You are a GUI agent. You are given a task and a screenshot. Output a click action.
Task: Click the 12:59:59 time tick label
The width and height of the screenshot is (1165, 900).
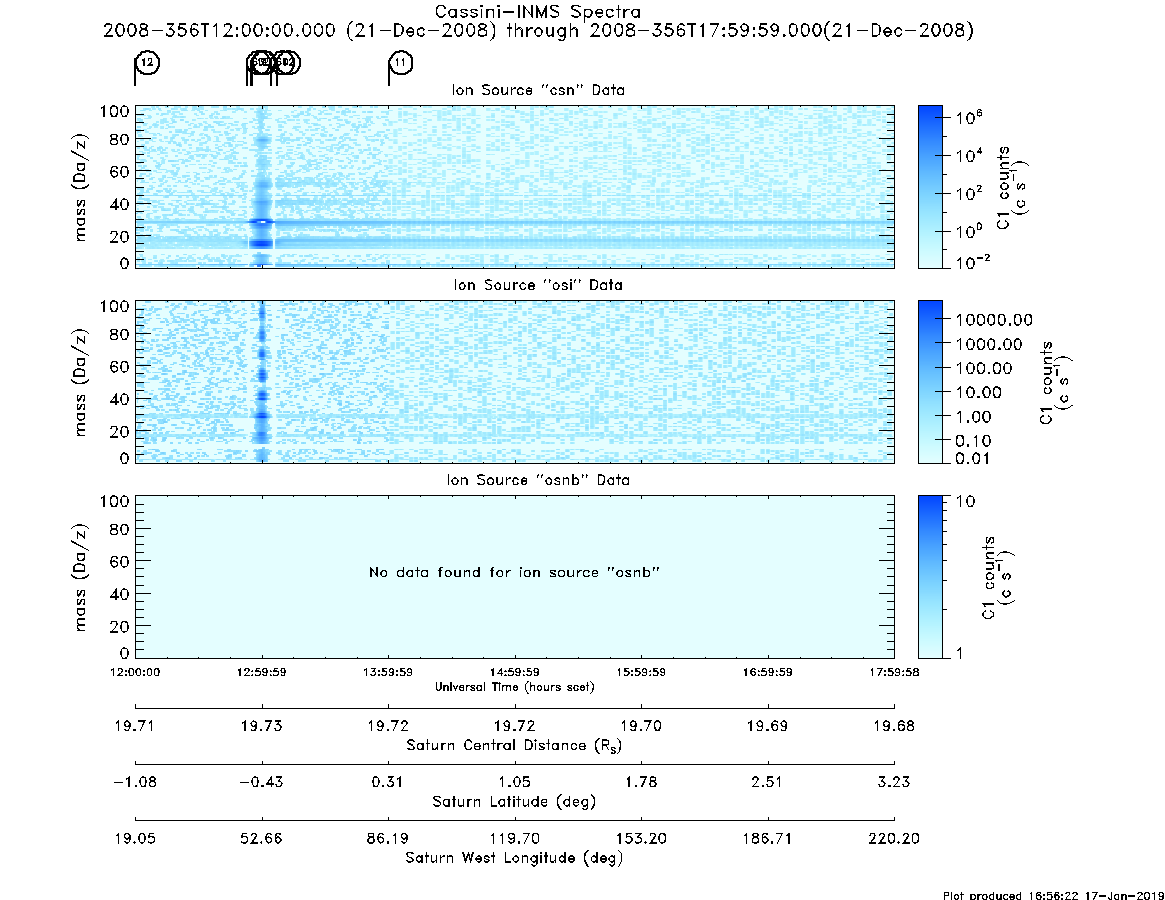262,672
